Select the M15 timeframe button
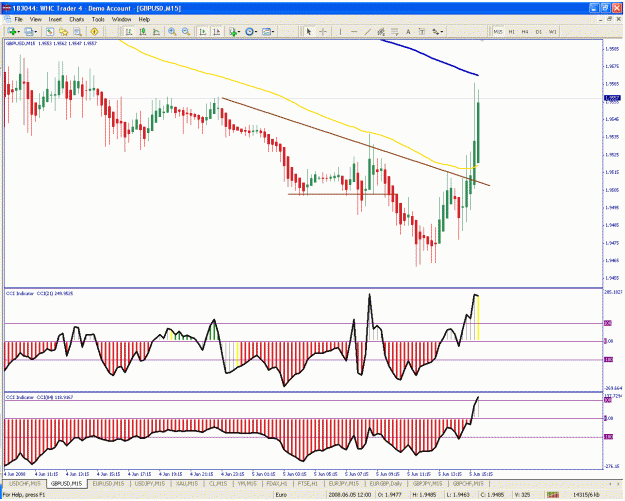This screenshot has width=625, height=501. click(498, 31)
